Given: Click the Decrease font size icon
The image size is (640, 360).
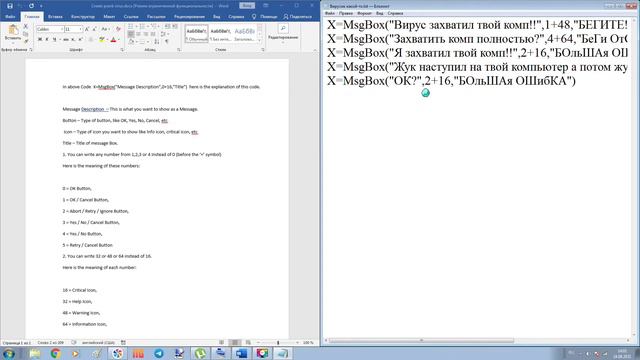Looking at the screenshot, I should pyautogui.click(x=94, y=29).
